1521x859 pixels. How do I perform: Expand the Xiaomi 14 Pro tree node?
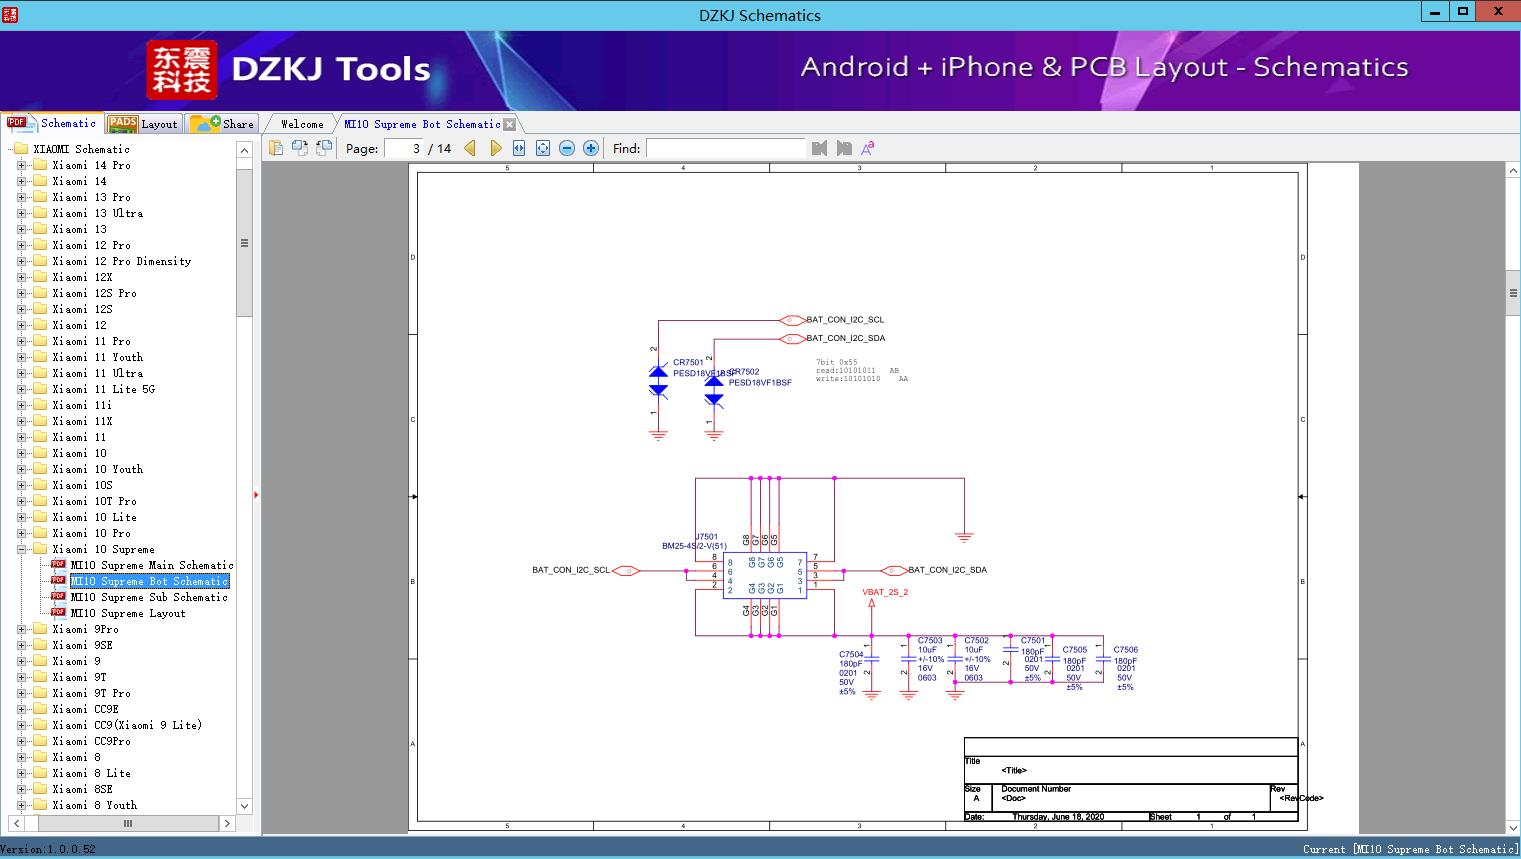coord(21,165)
